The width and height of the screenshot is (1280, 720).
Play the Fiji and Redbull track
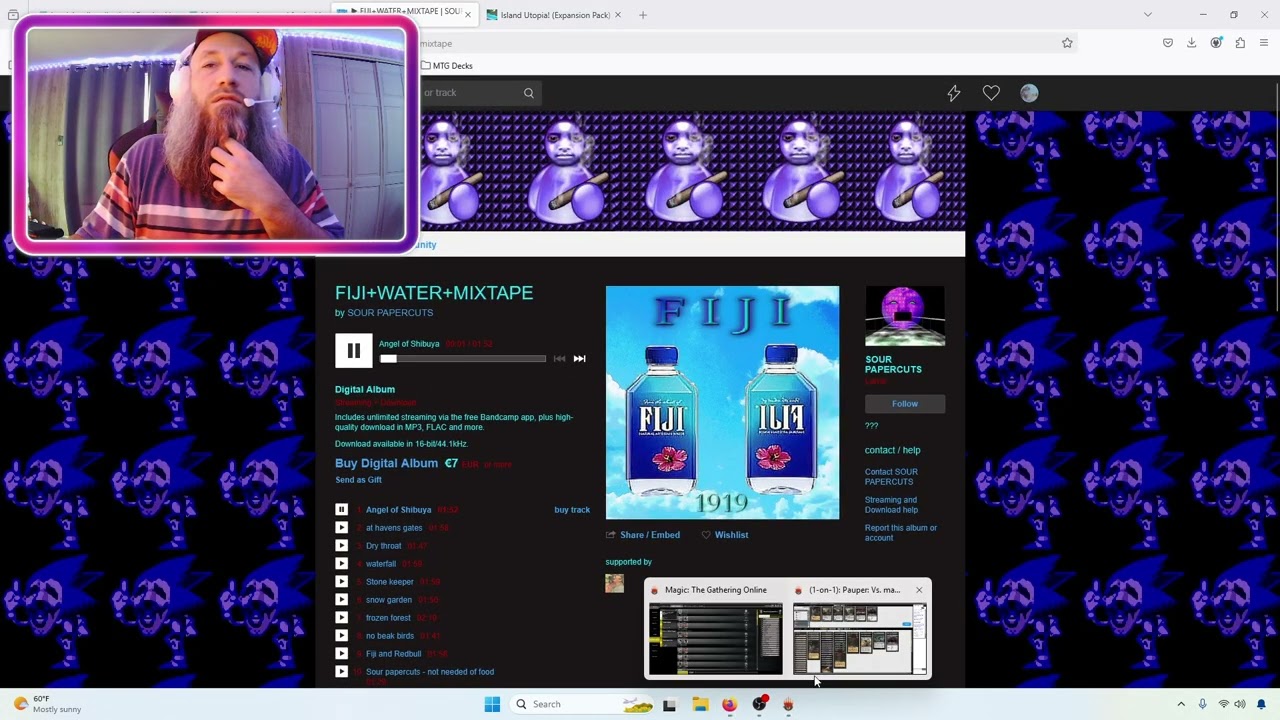point(341,654)
